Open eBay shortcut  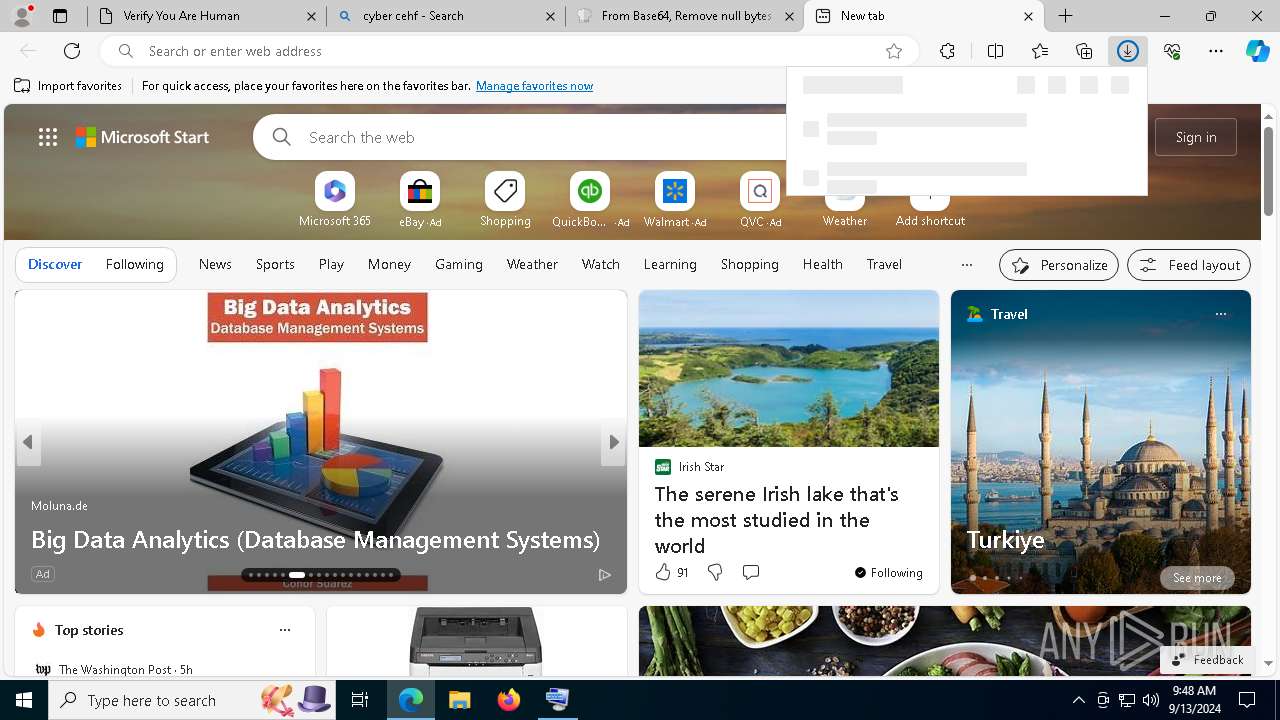point(420,199)
